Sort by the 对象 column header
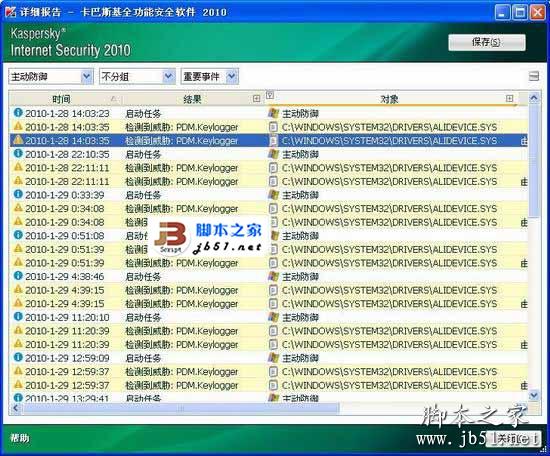 tap(389, 99)
